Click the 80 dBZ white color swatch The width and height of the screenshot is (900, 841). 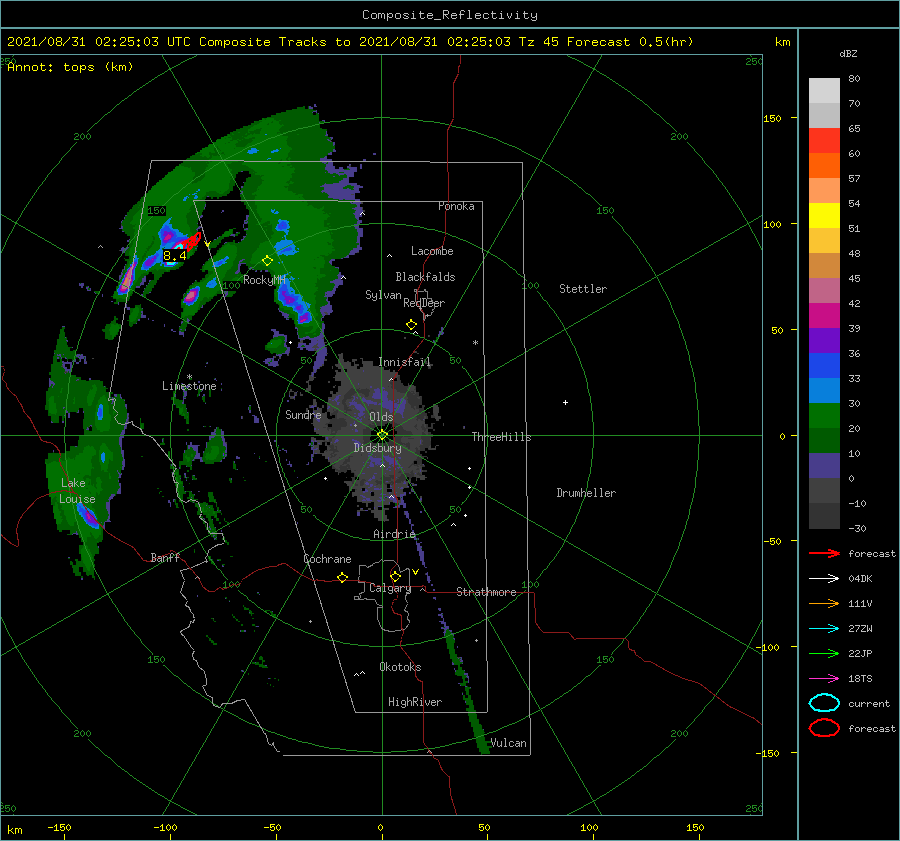pos(824,90)
